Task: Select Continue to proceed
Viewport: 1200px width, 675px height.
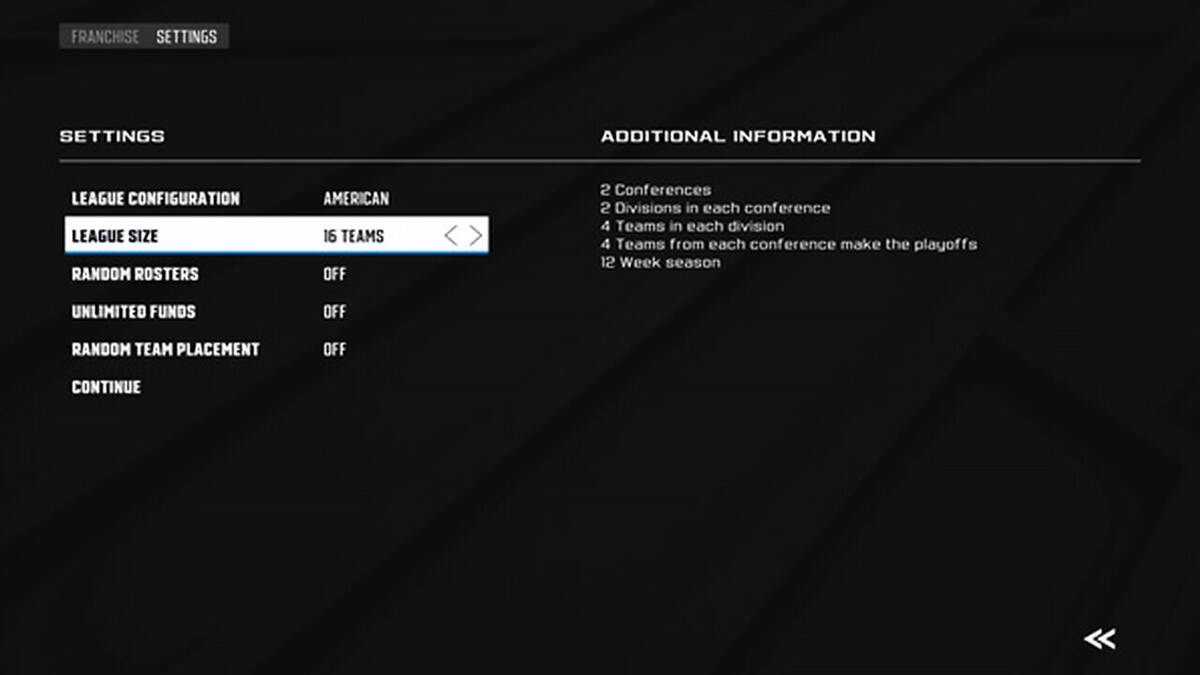Action: click(106, 387)
